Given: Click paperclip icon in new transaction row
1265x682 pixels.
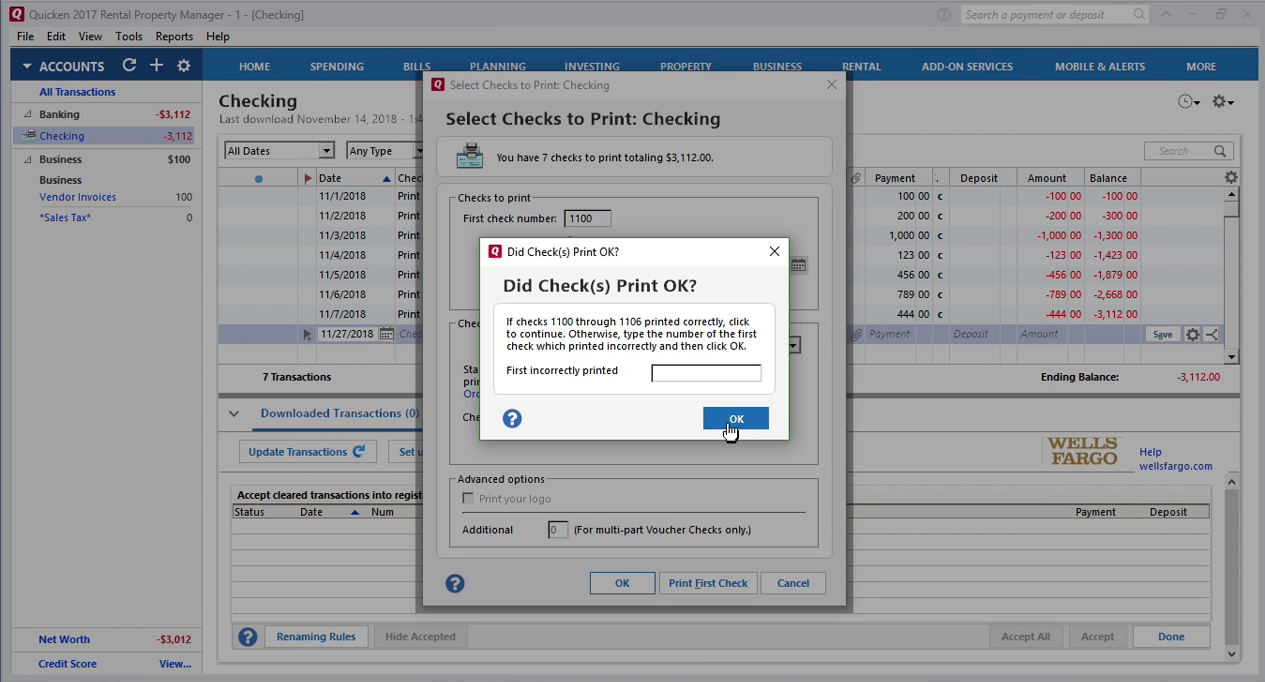Looking at the screenshot, I should coord(856,334).
